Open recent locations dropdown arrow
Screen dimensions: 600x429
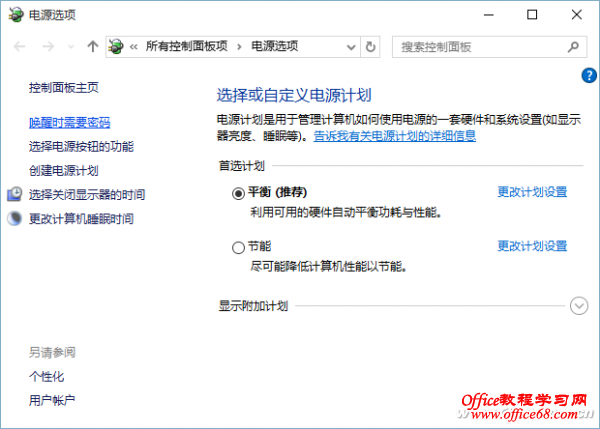(71, 47)
